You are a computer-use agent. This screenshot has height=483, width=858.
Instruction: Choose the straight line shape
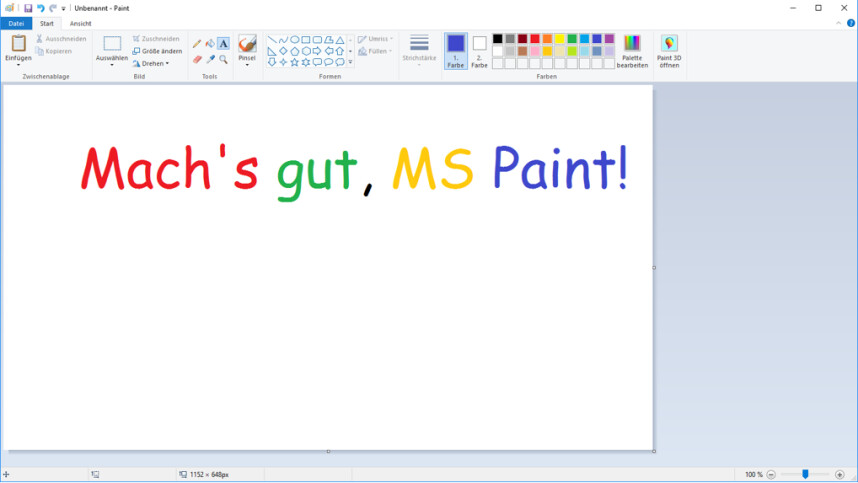coord(272,39)
